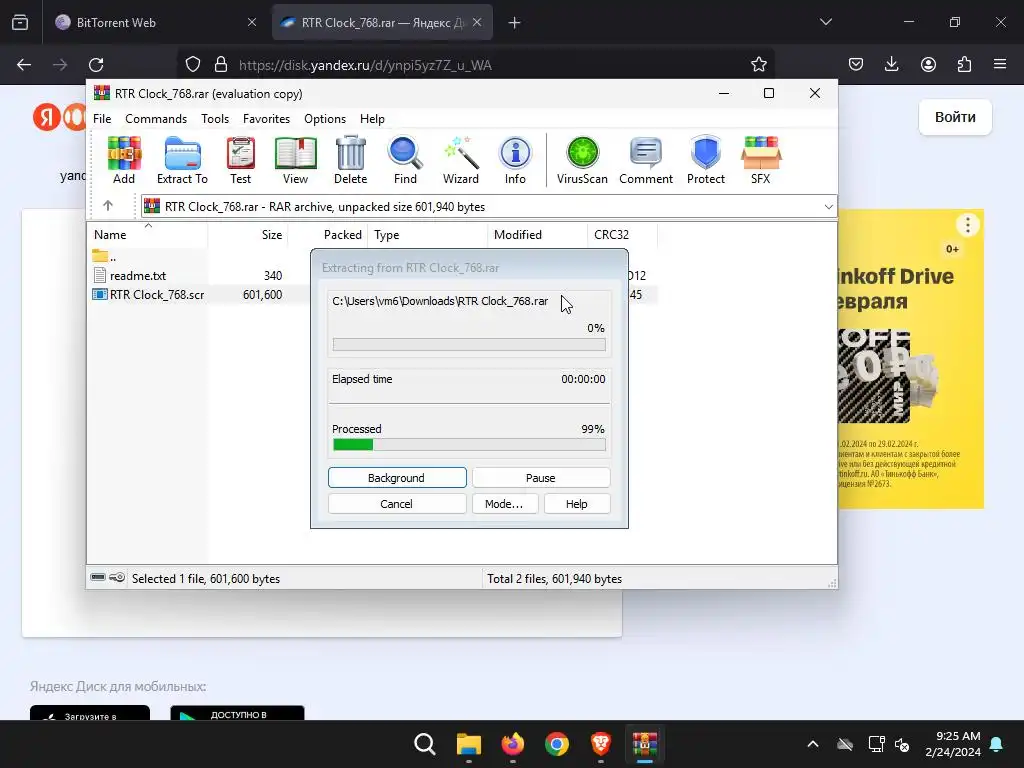The width and height of the screenshot is (1024, 768).
Task: Sort by CRC32 column header
Action: click(x=622, y=234)
